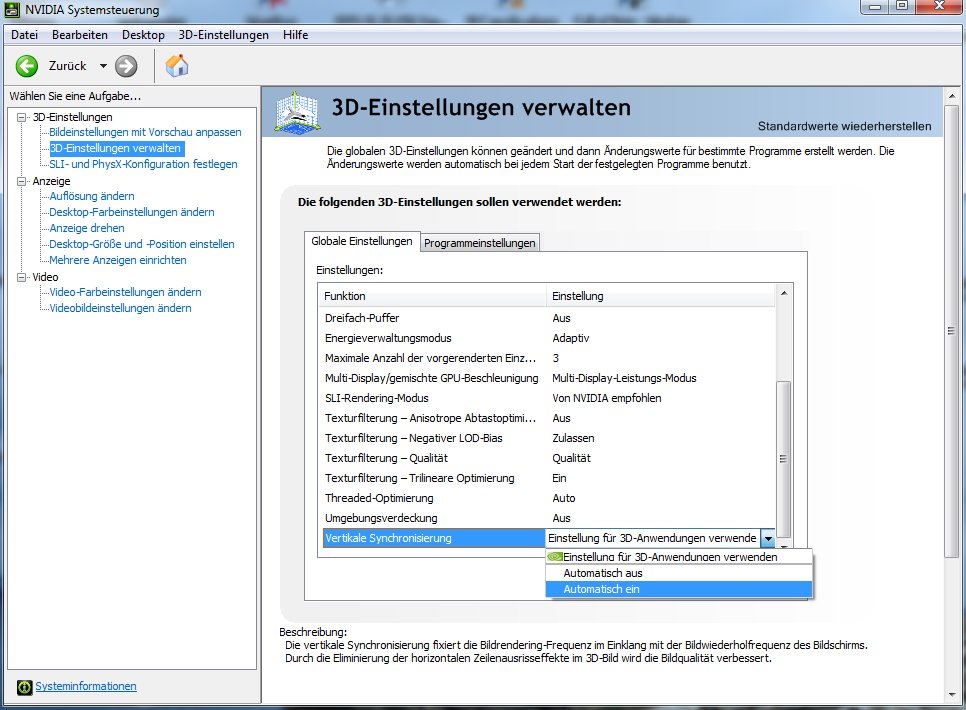Select Texturfilterung – Anisotrope Abtastoptimierung row
The width and height of the screenshot is (966, 710).
547,418
